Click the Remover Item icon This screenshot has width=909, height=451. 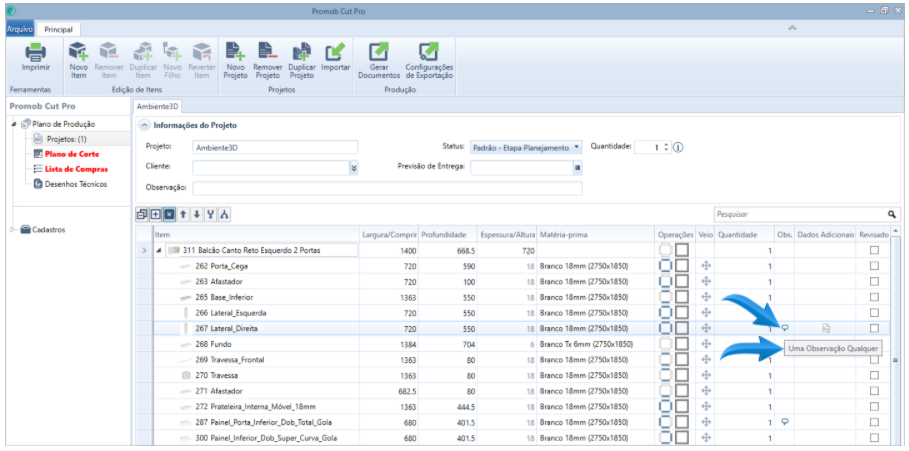tap(108, 52)
